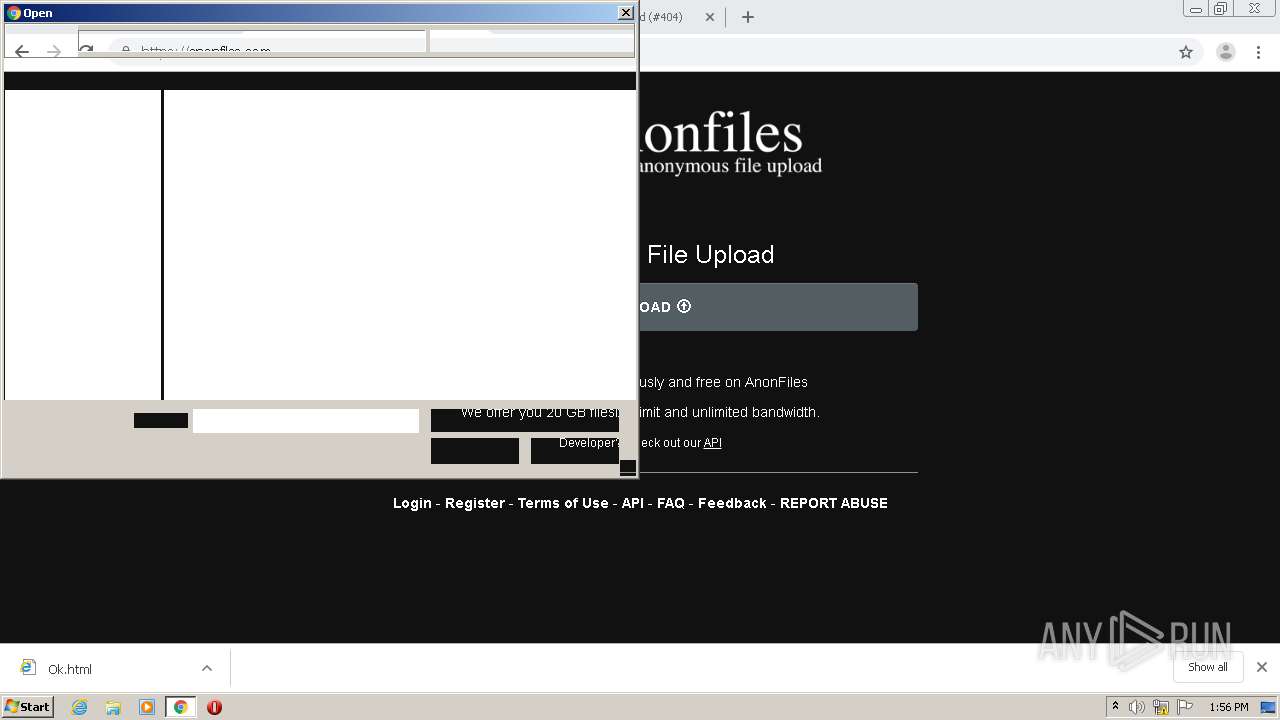Click the underlined API link for developers
Viewport: 1280px width, 720px height.
pyautogui.click(x=712, y=443)
